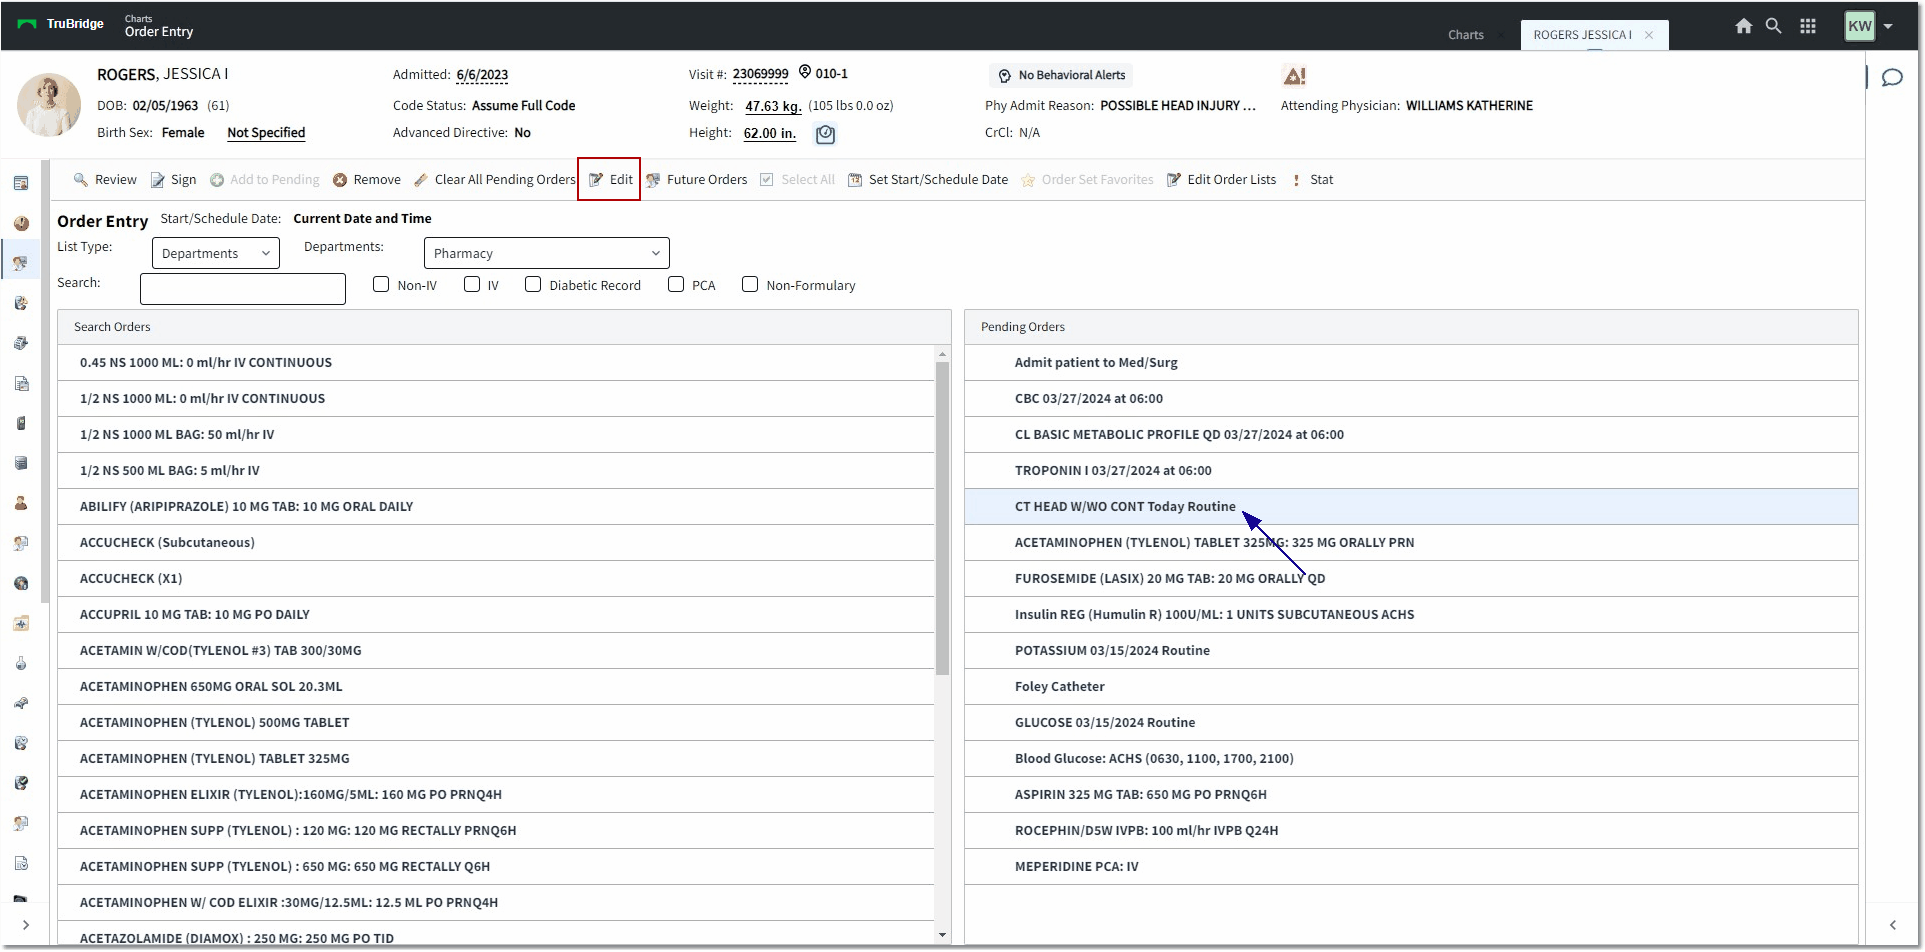The height and width of the screenshot is (952, 1925).
Task: Click the flask icon in left sidebar
Action: click(x=21, y=663)
